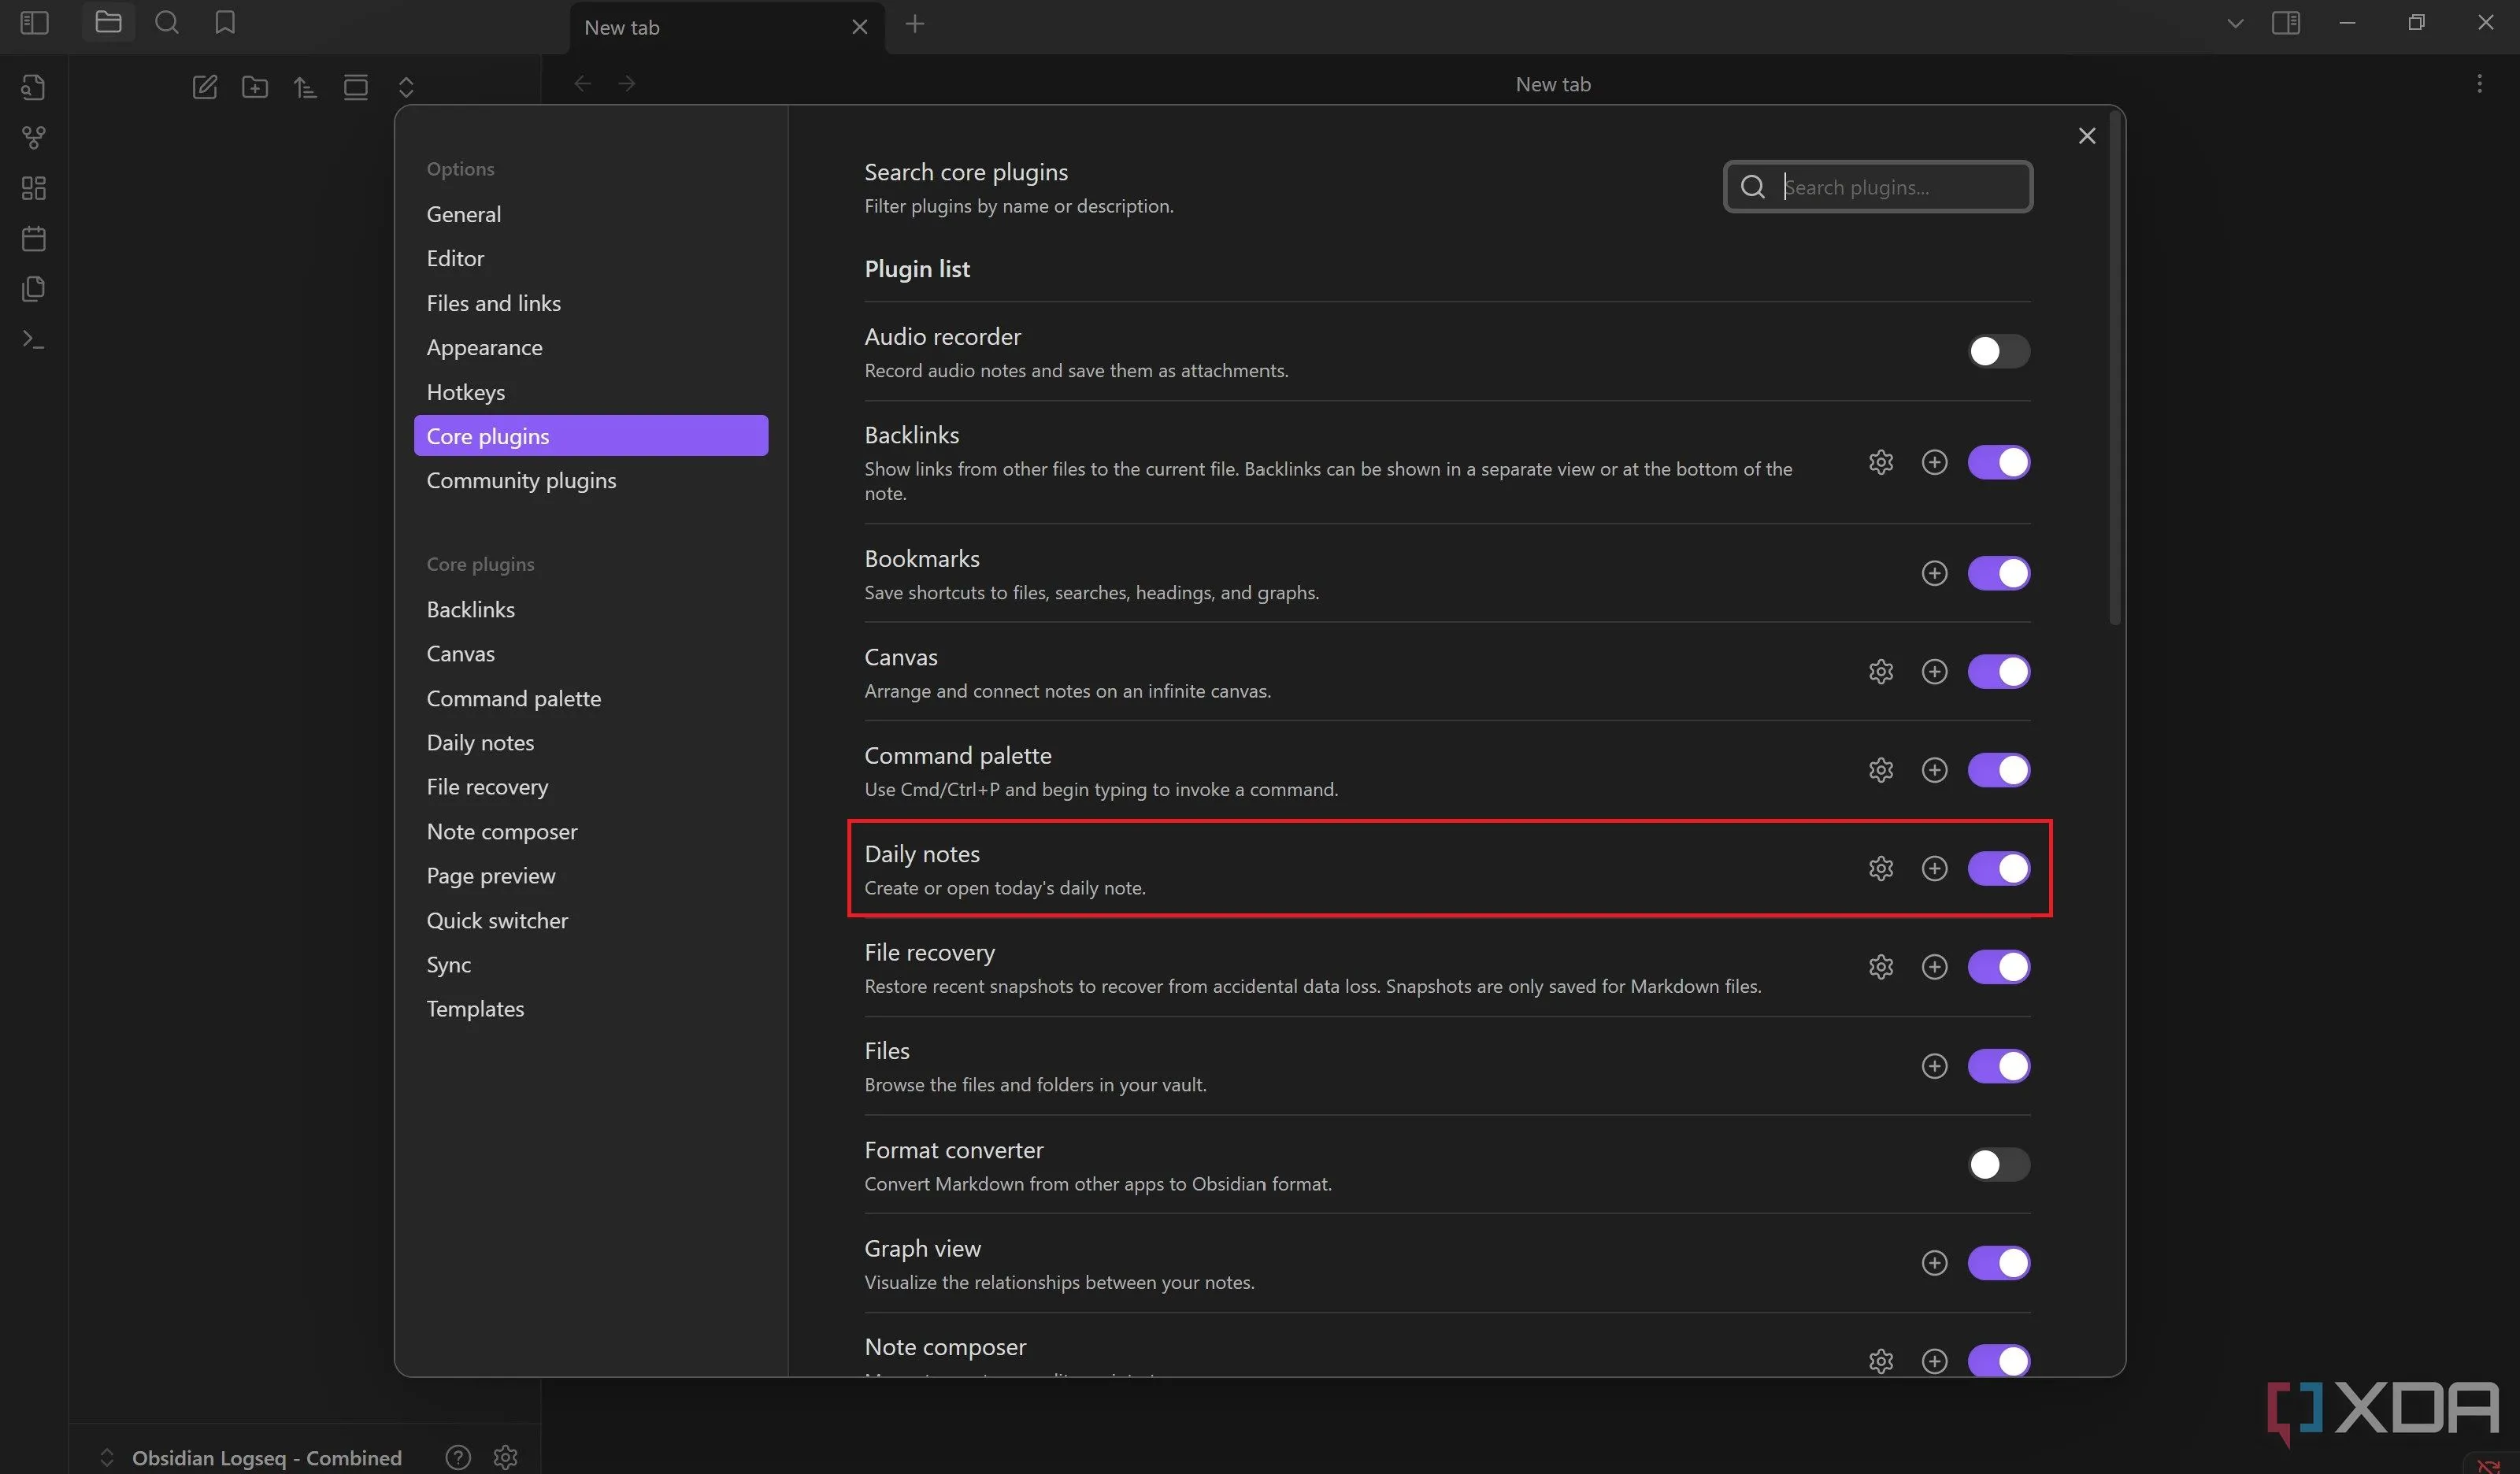Open Quick switcher settings in sidebar

coord(591,920)
